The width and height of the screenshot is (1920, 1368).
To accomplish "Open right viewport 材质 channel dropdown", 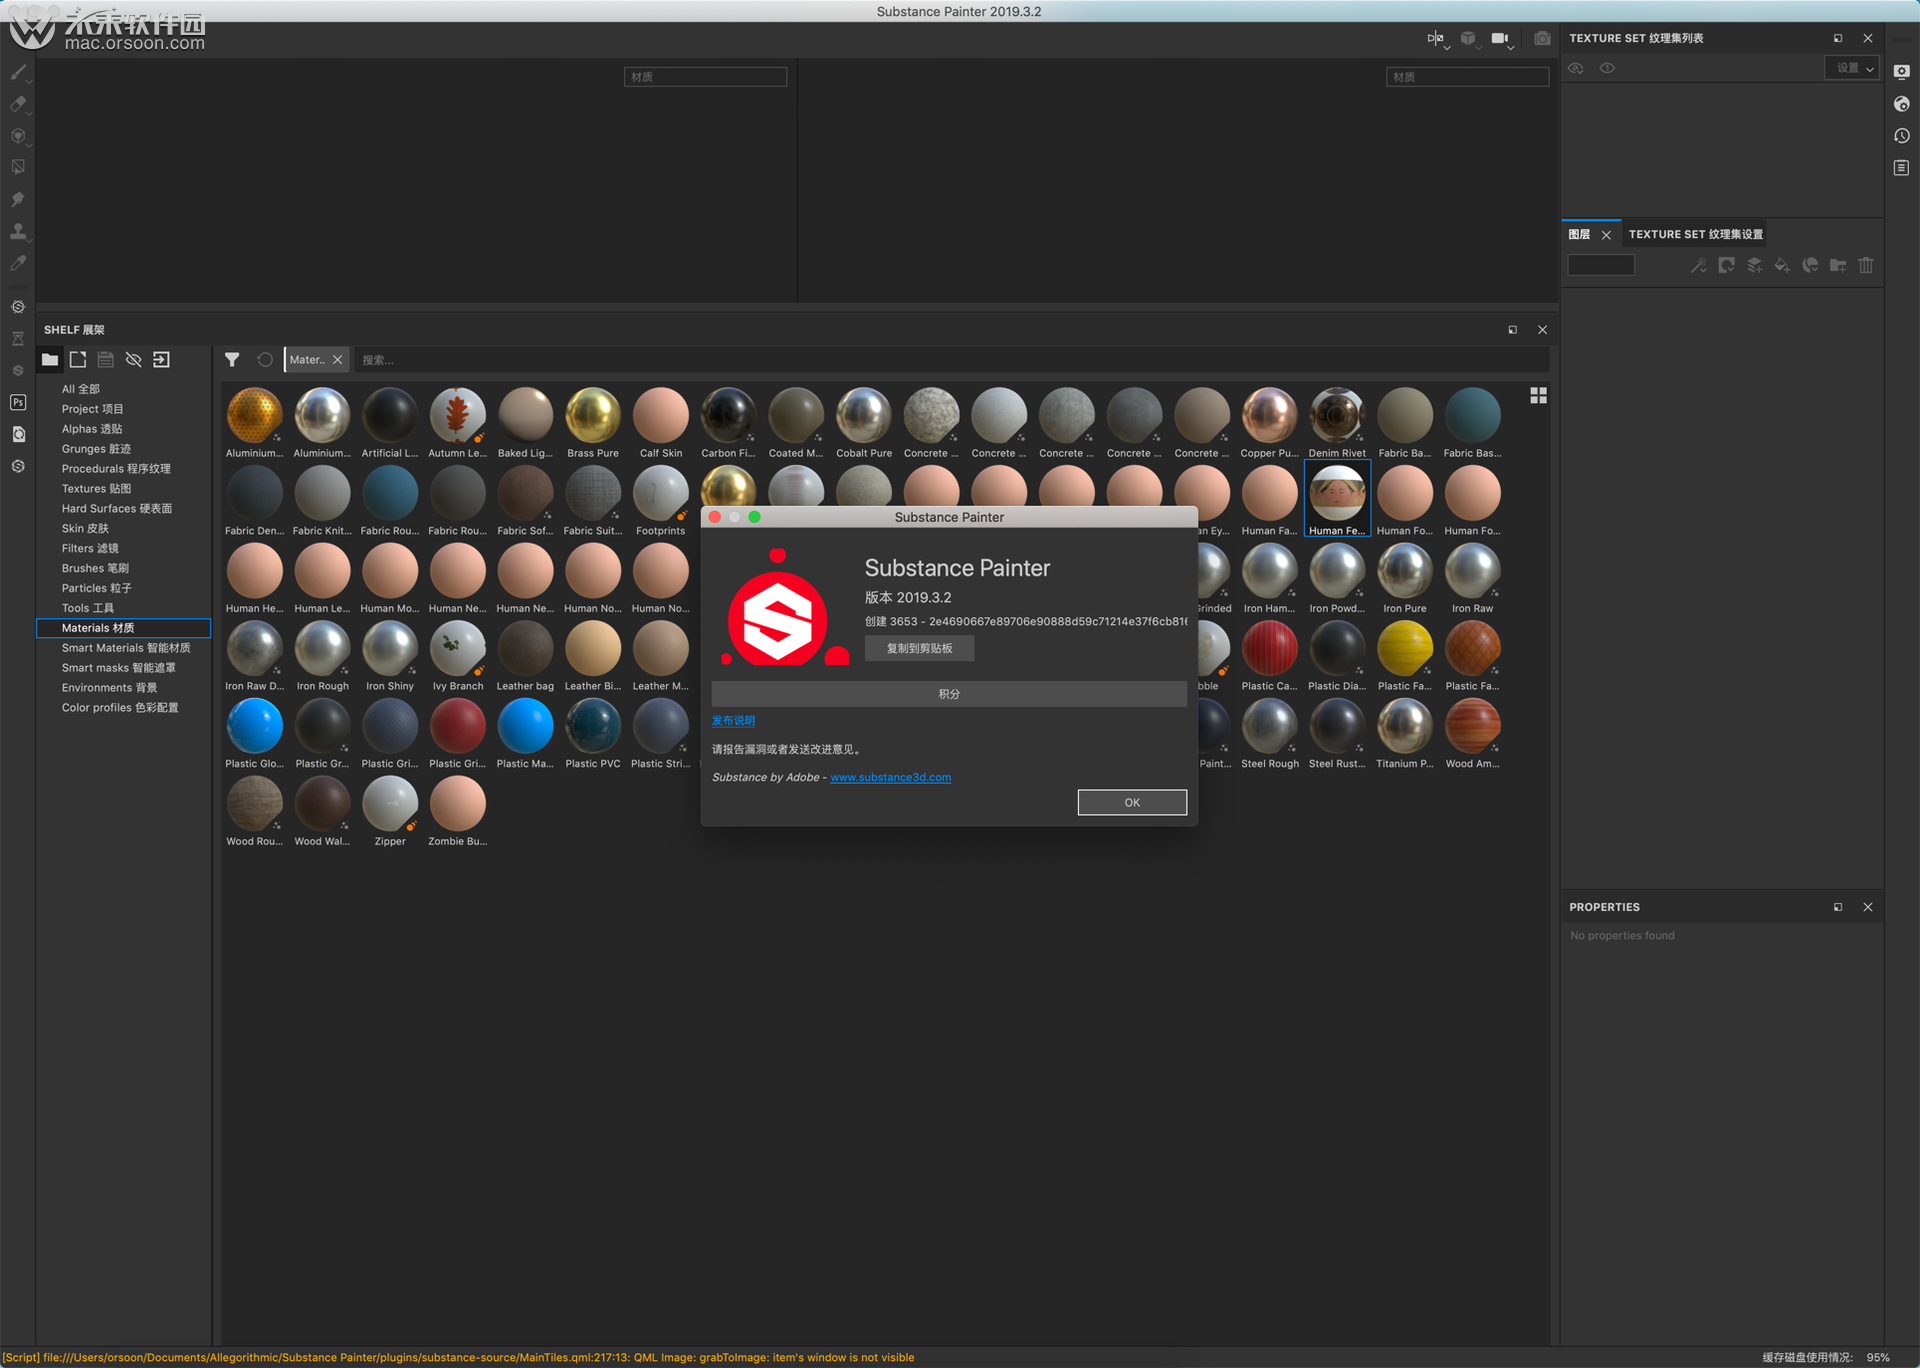I will [1467, 77].
